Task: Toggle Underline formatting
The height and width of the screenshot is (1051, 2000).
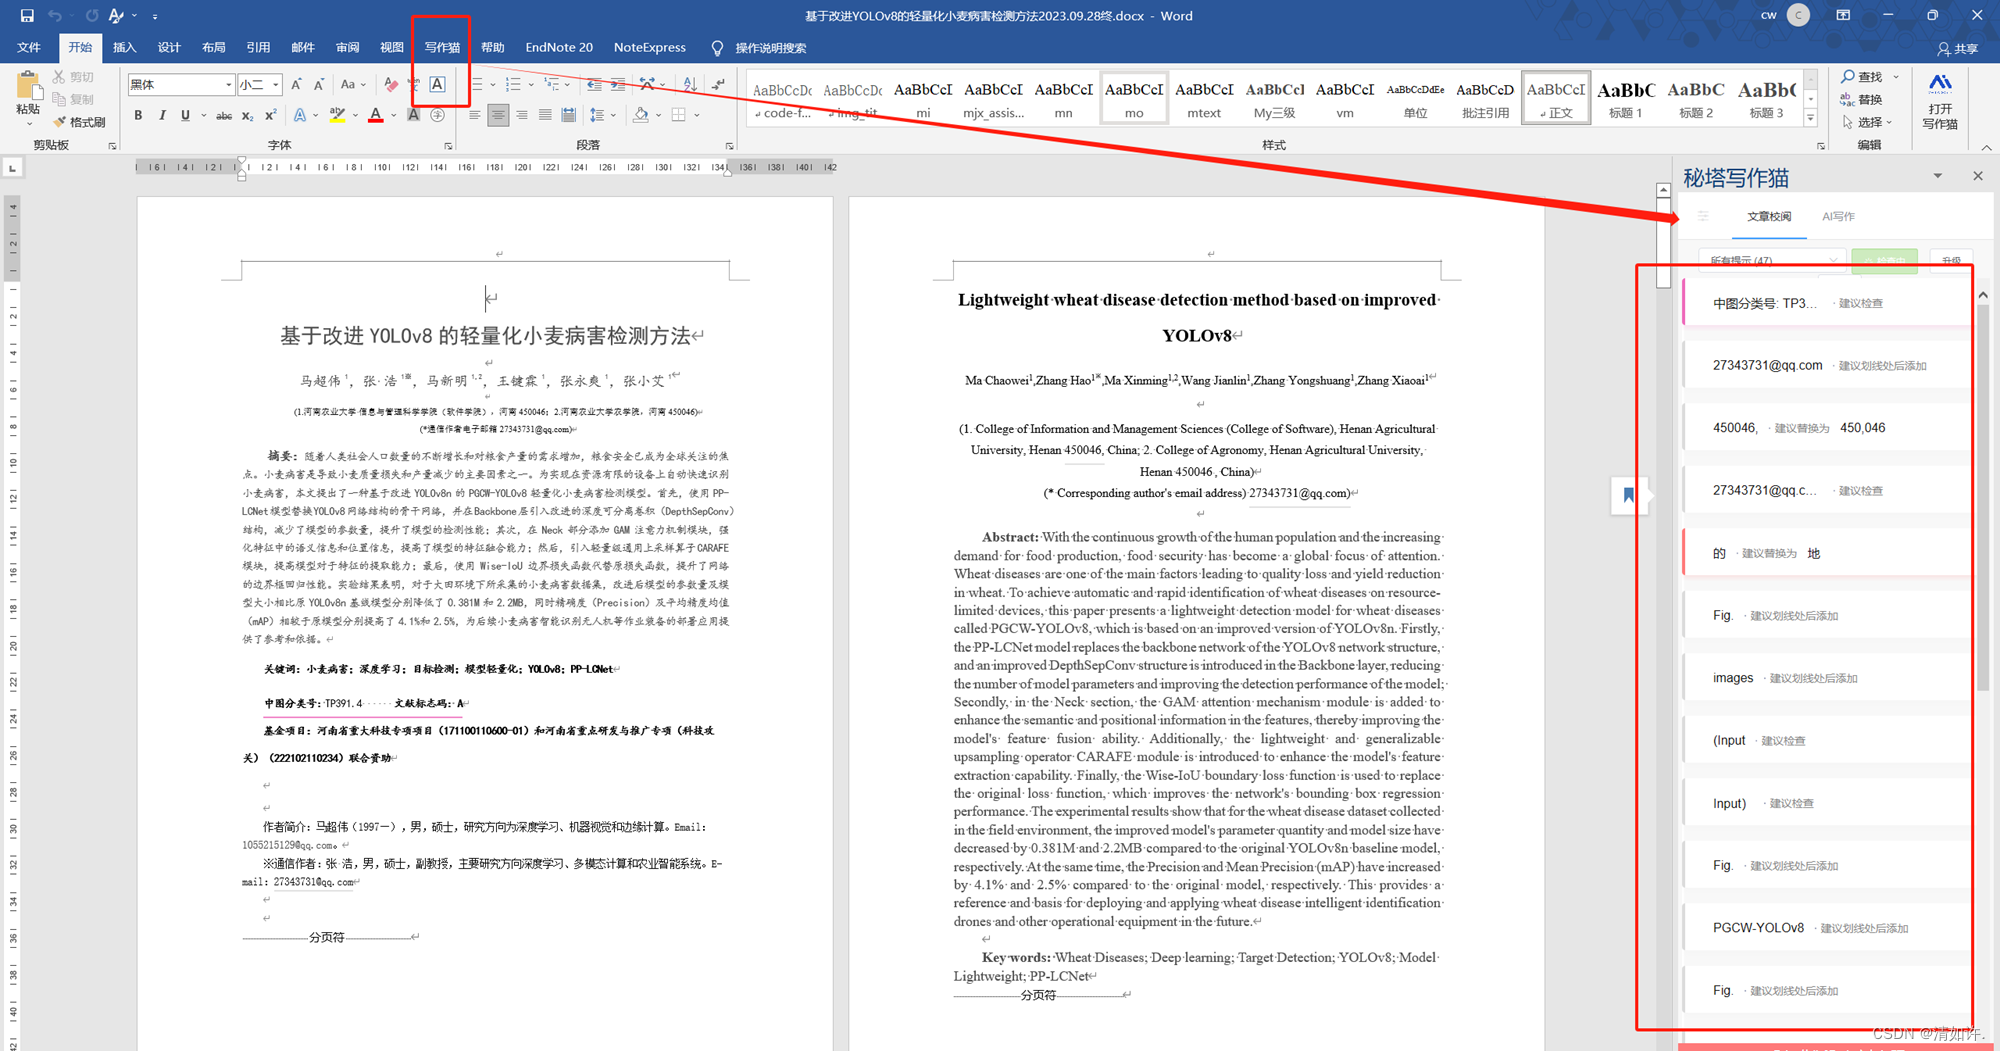Action: coord(185,115)
